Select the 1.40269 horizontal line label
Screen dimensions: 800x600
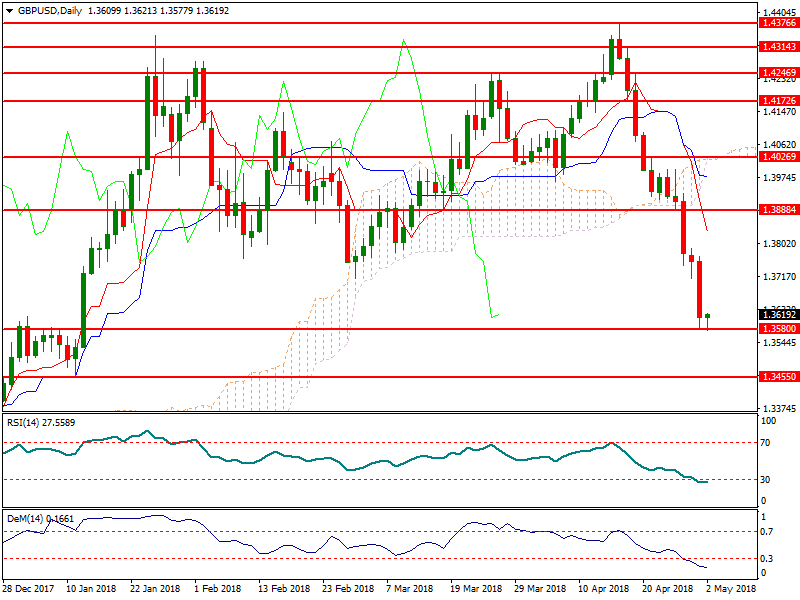click(778, 157)
